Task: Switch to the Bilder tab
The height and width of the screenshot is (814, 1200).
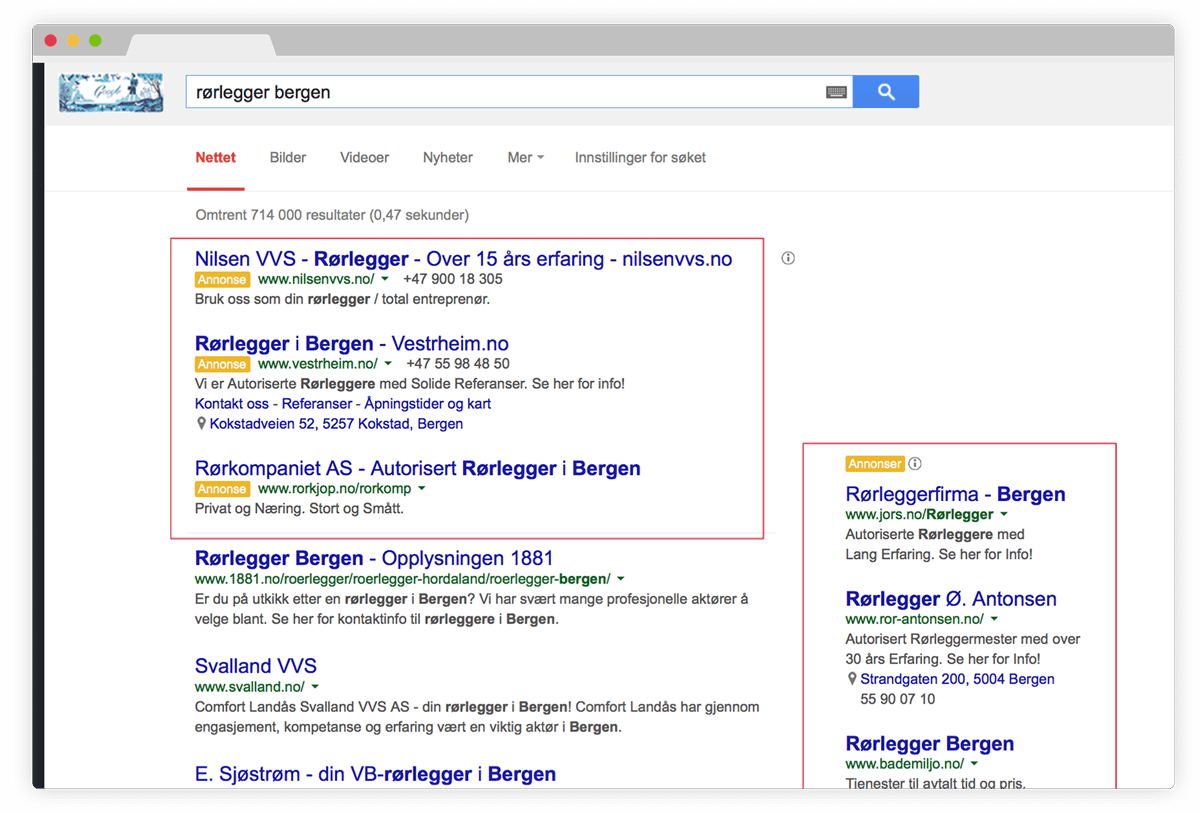Action: tap(288, 157)
